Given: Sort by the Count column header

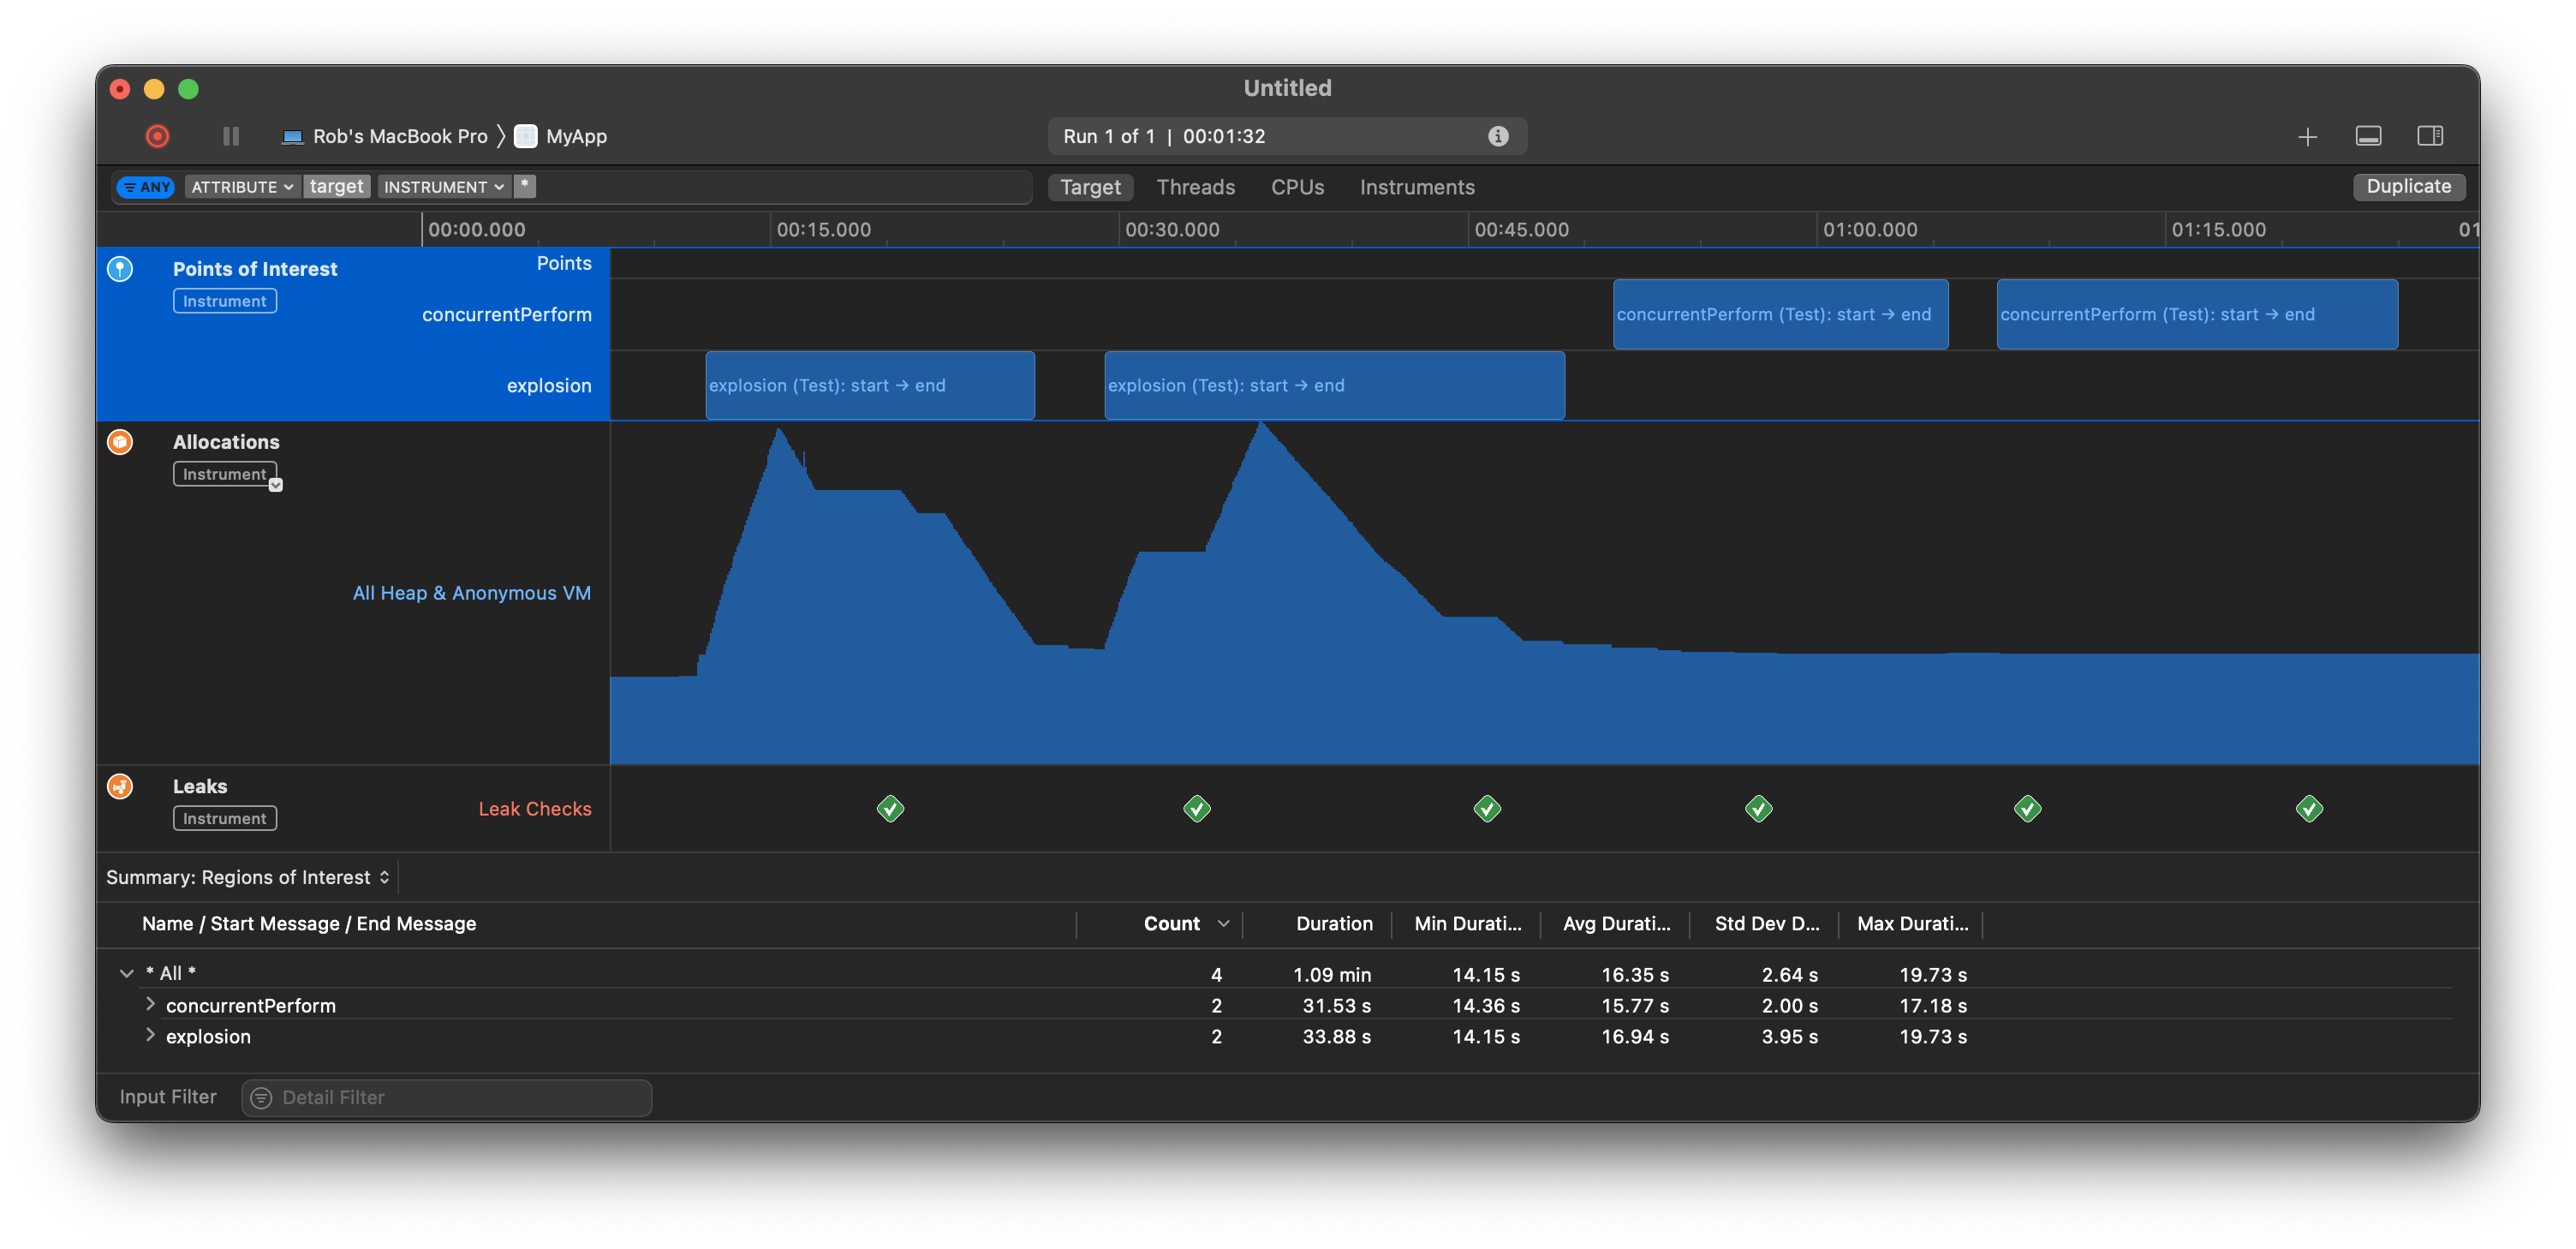Looking at the screenshot, I should pos(1171,924).
